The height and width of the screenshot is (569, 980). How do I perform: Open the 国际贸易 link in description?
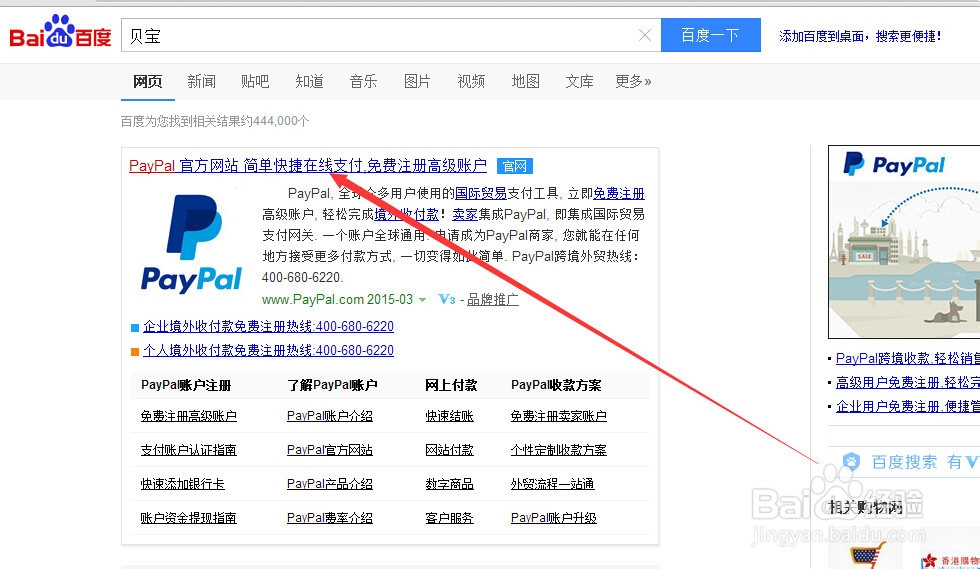pyautogui.click(x=481, y=194)
